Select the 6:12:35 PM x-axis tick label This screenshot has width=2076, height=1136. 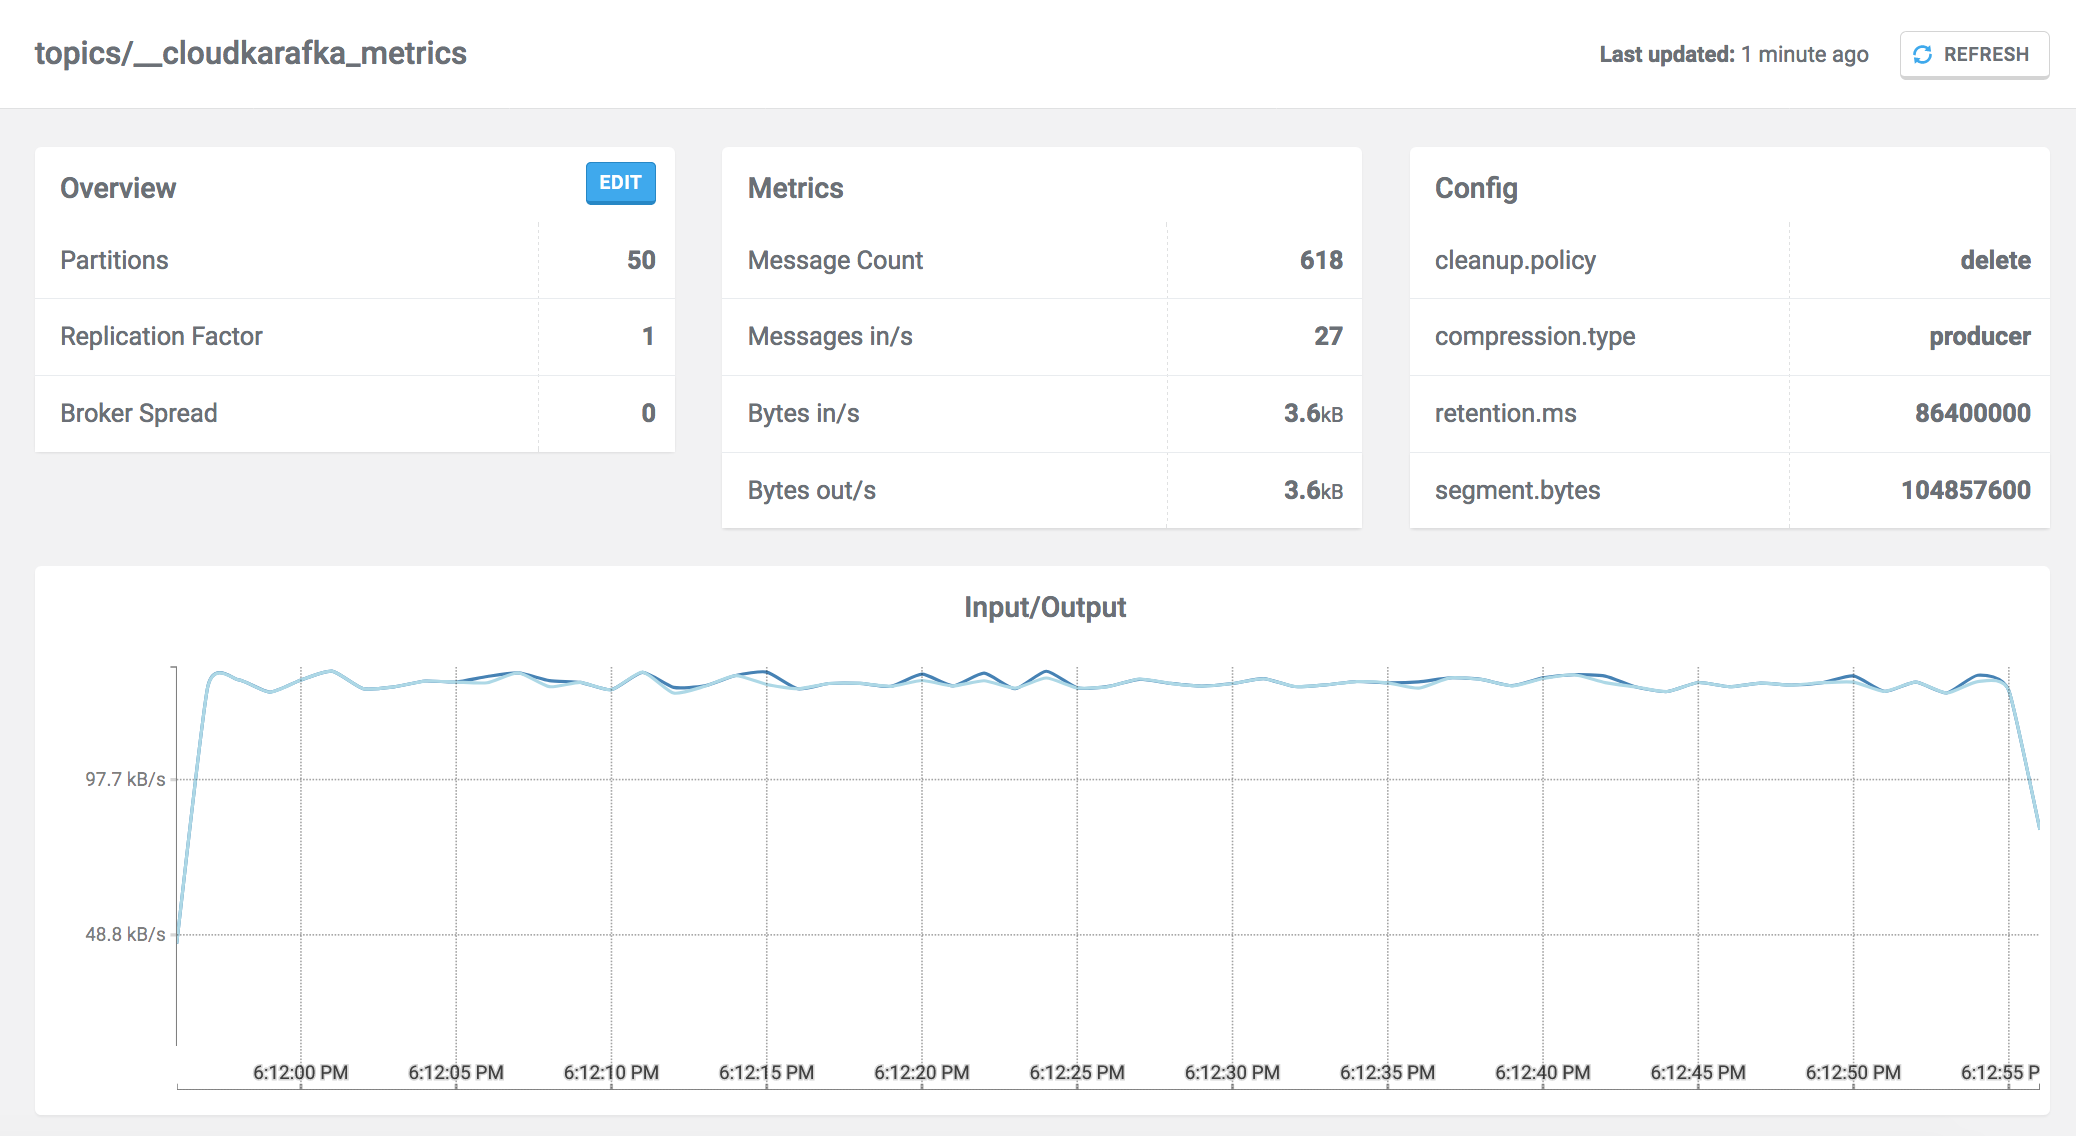click(x=1387, y=1072)
